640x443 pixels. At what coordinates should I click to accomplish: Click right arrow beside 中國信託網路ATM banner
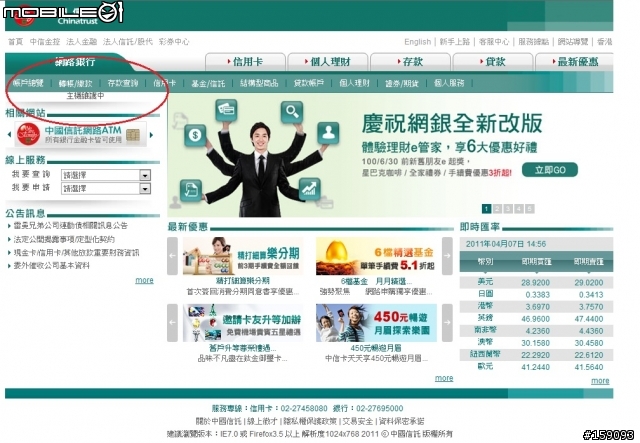click(151, 135)
